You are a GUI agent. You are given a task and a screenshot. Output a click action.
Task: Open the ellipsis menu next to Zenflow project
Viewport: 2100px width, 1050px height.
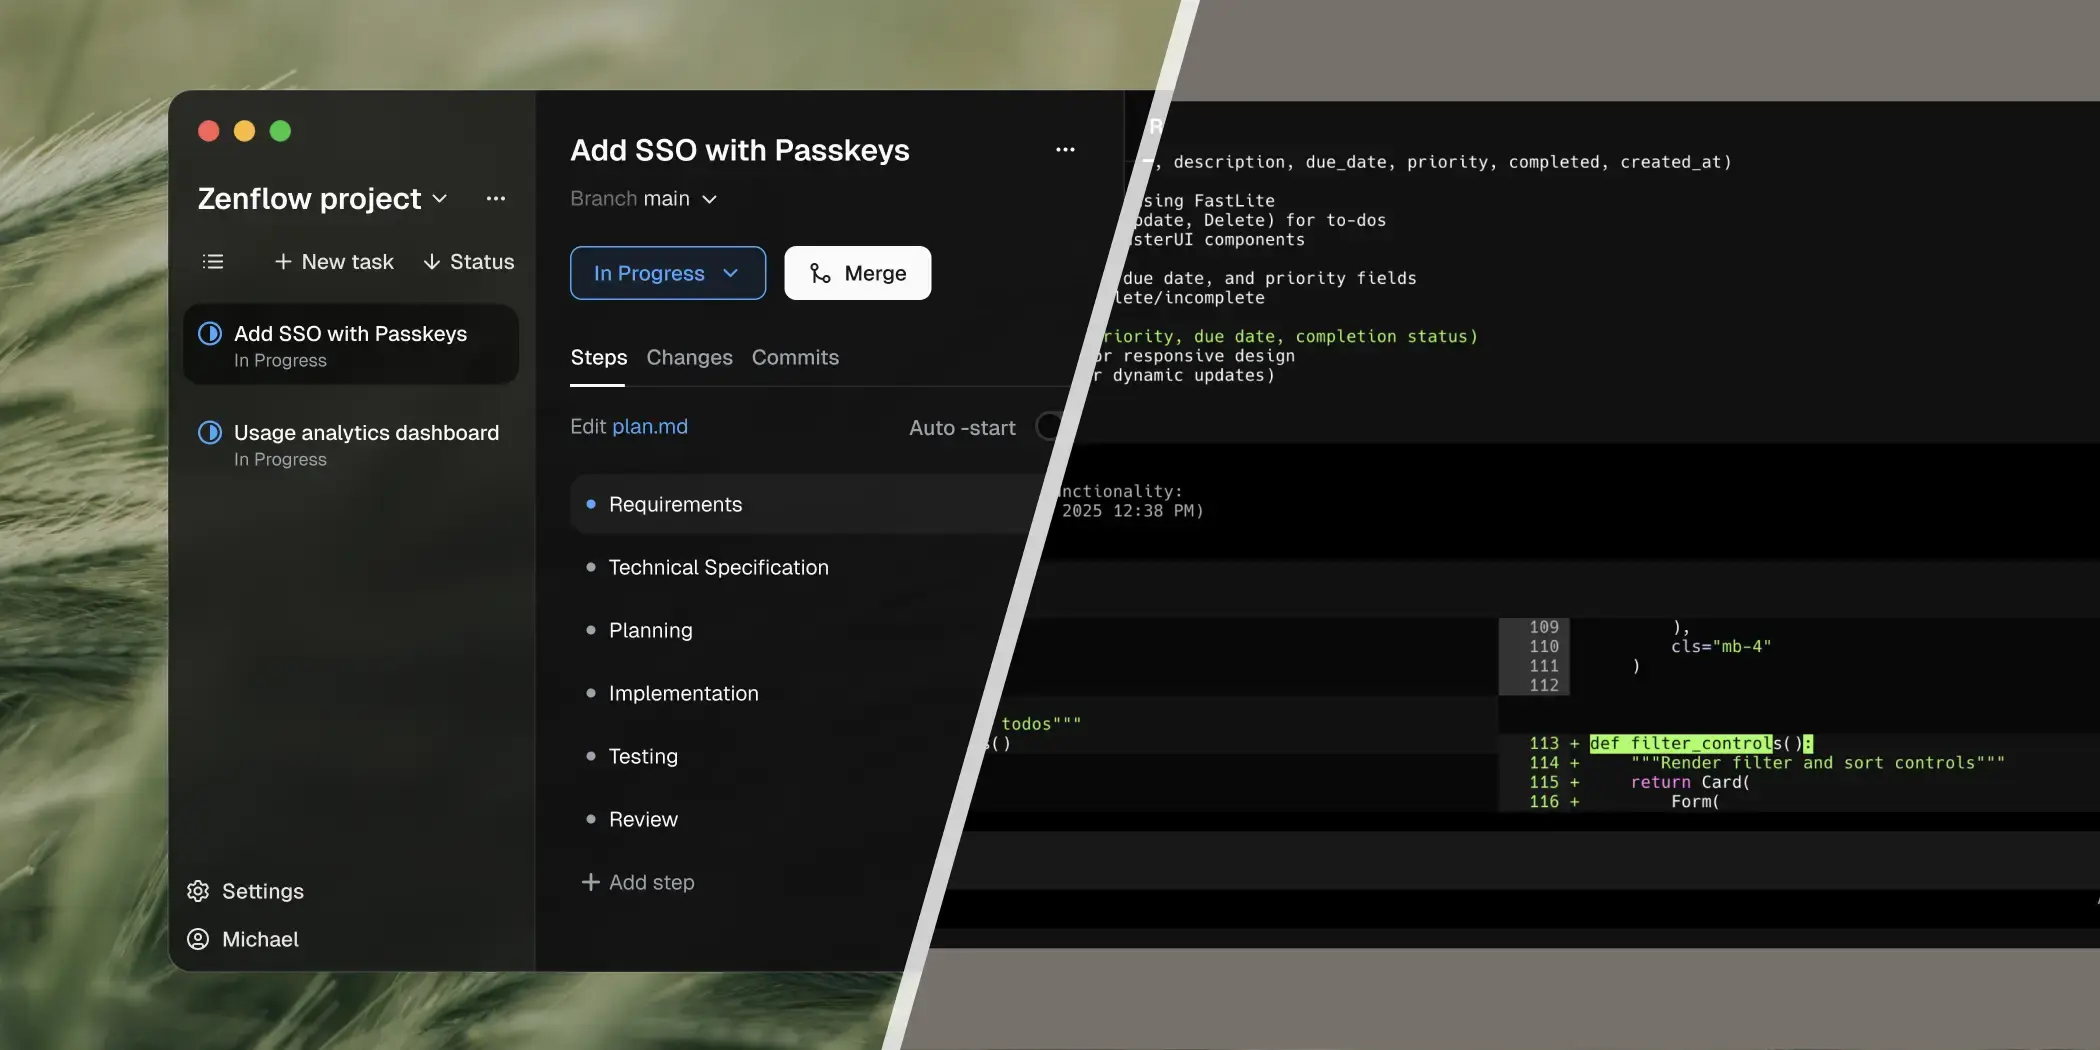pos(496,199)
